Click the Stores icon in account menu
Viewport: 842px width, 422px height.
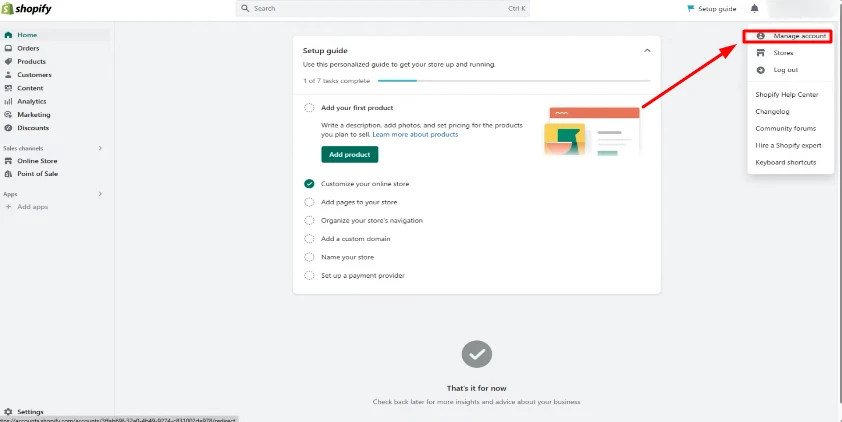click(760, 53)
